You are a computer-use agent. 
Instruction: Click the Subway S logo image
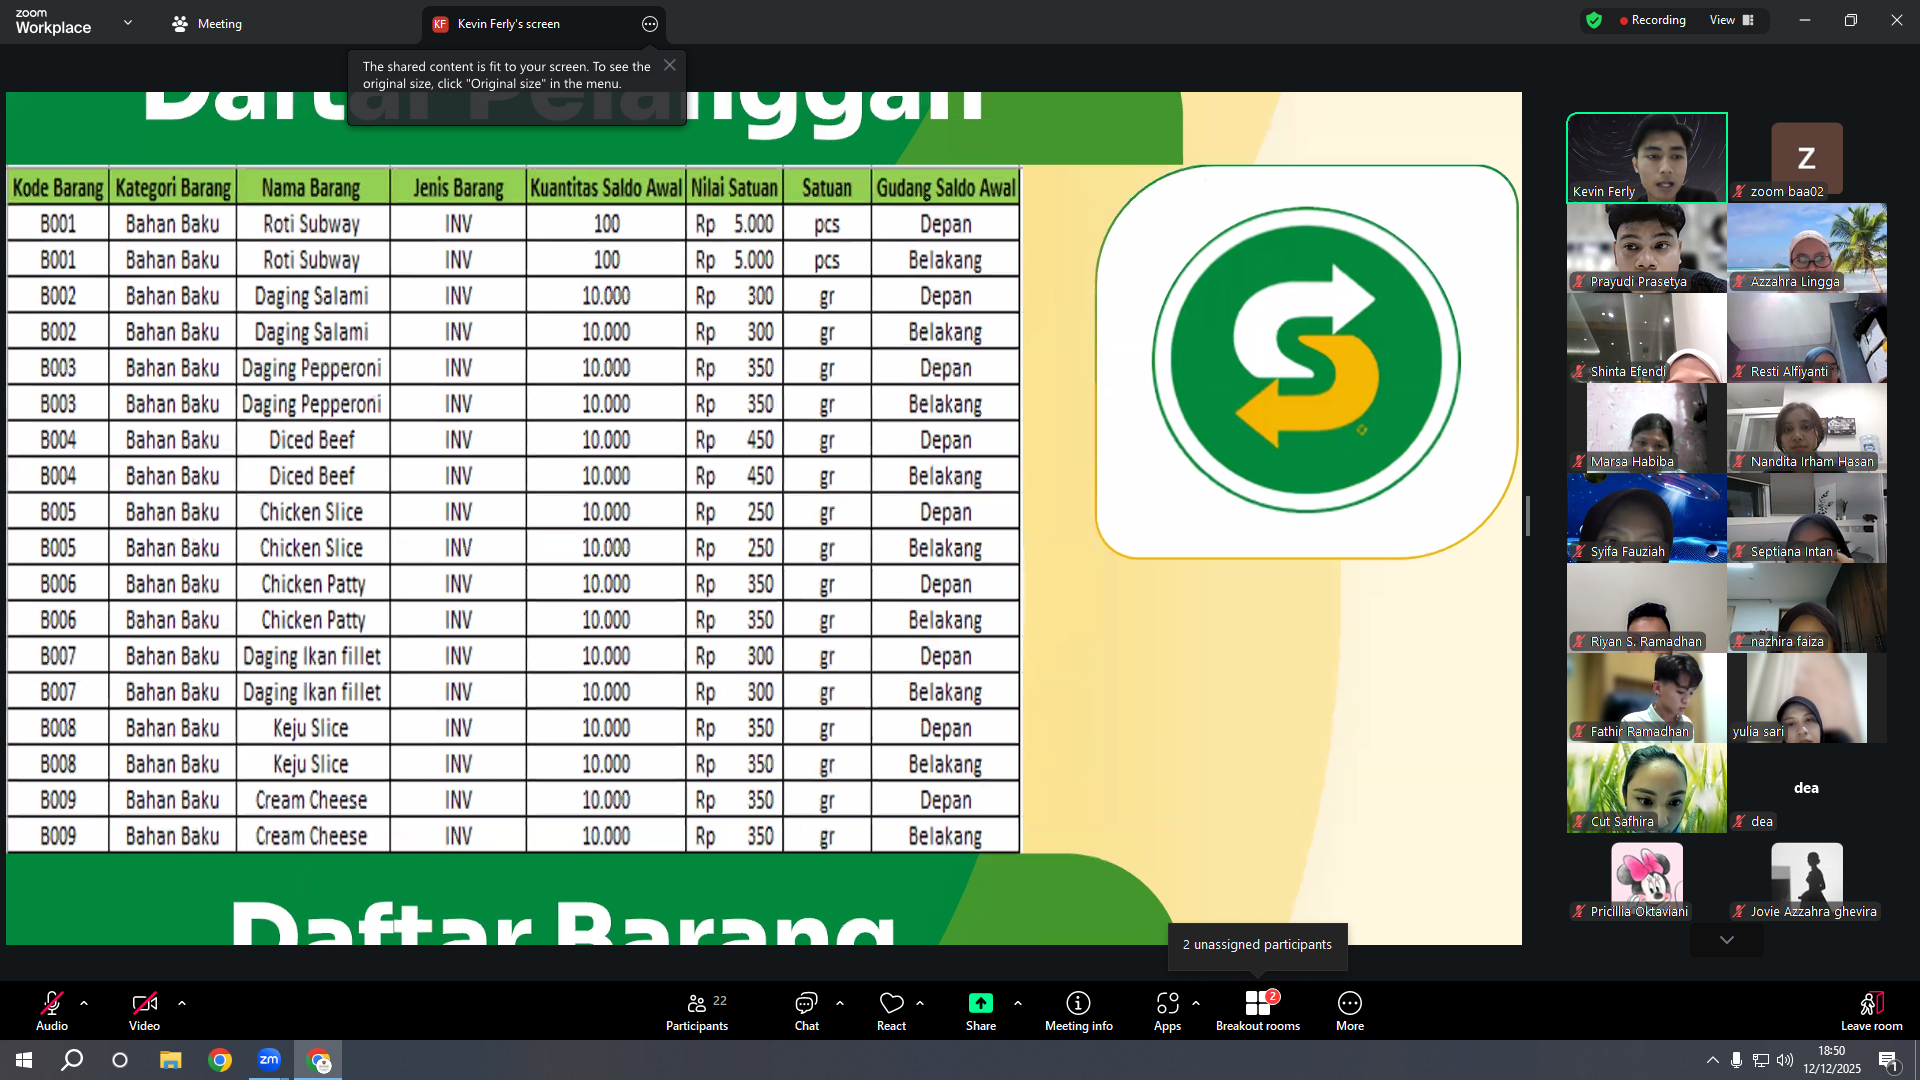click(x=1305, y=360)
